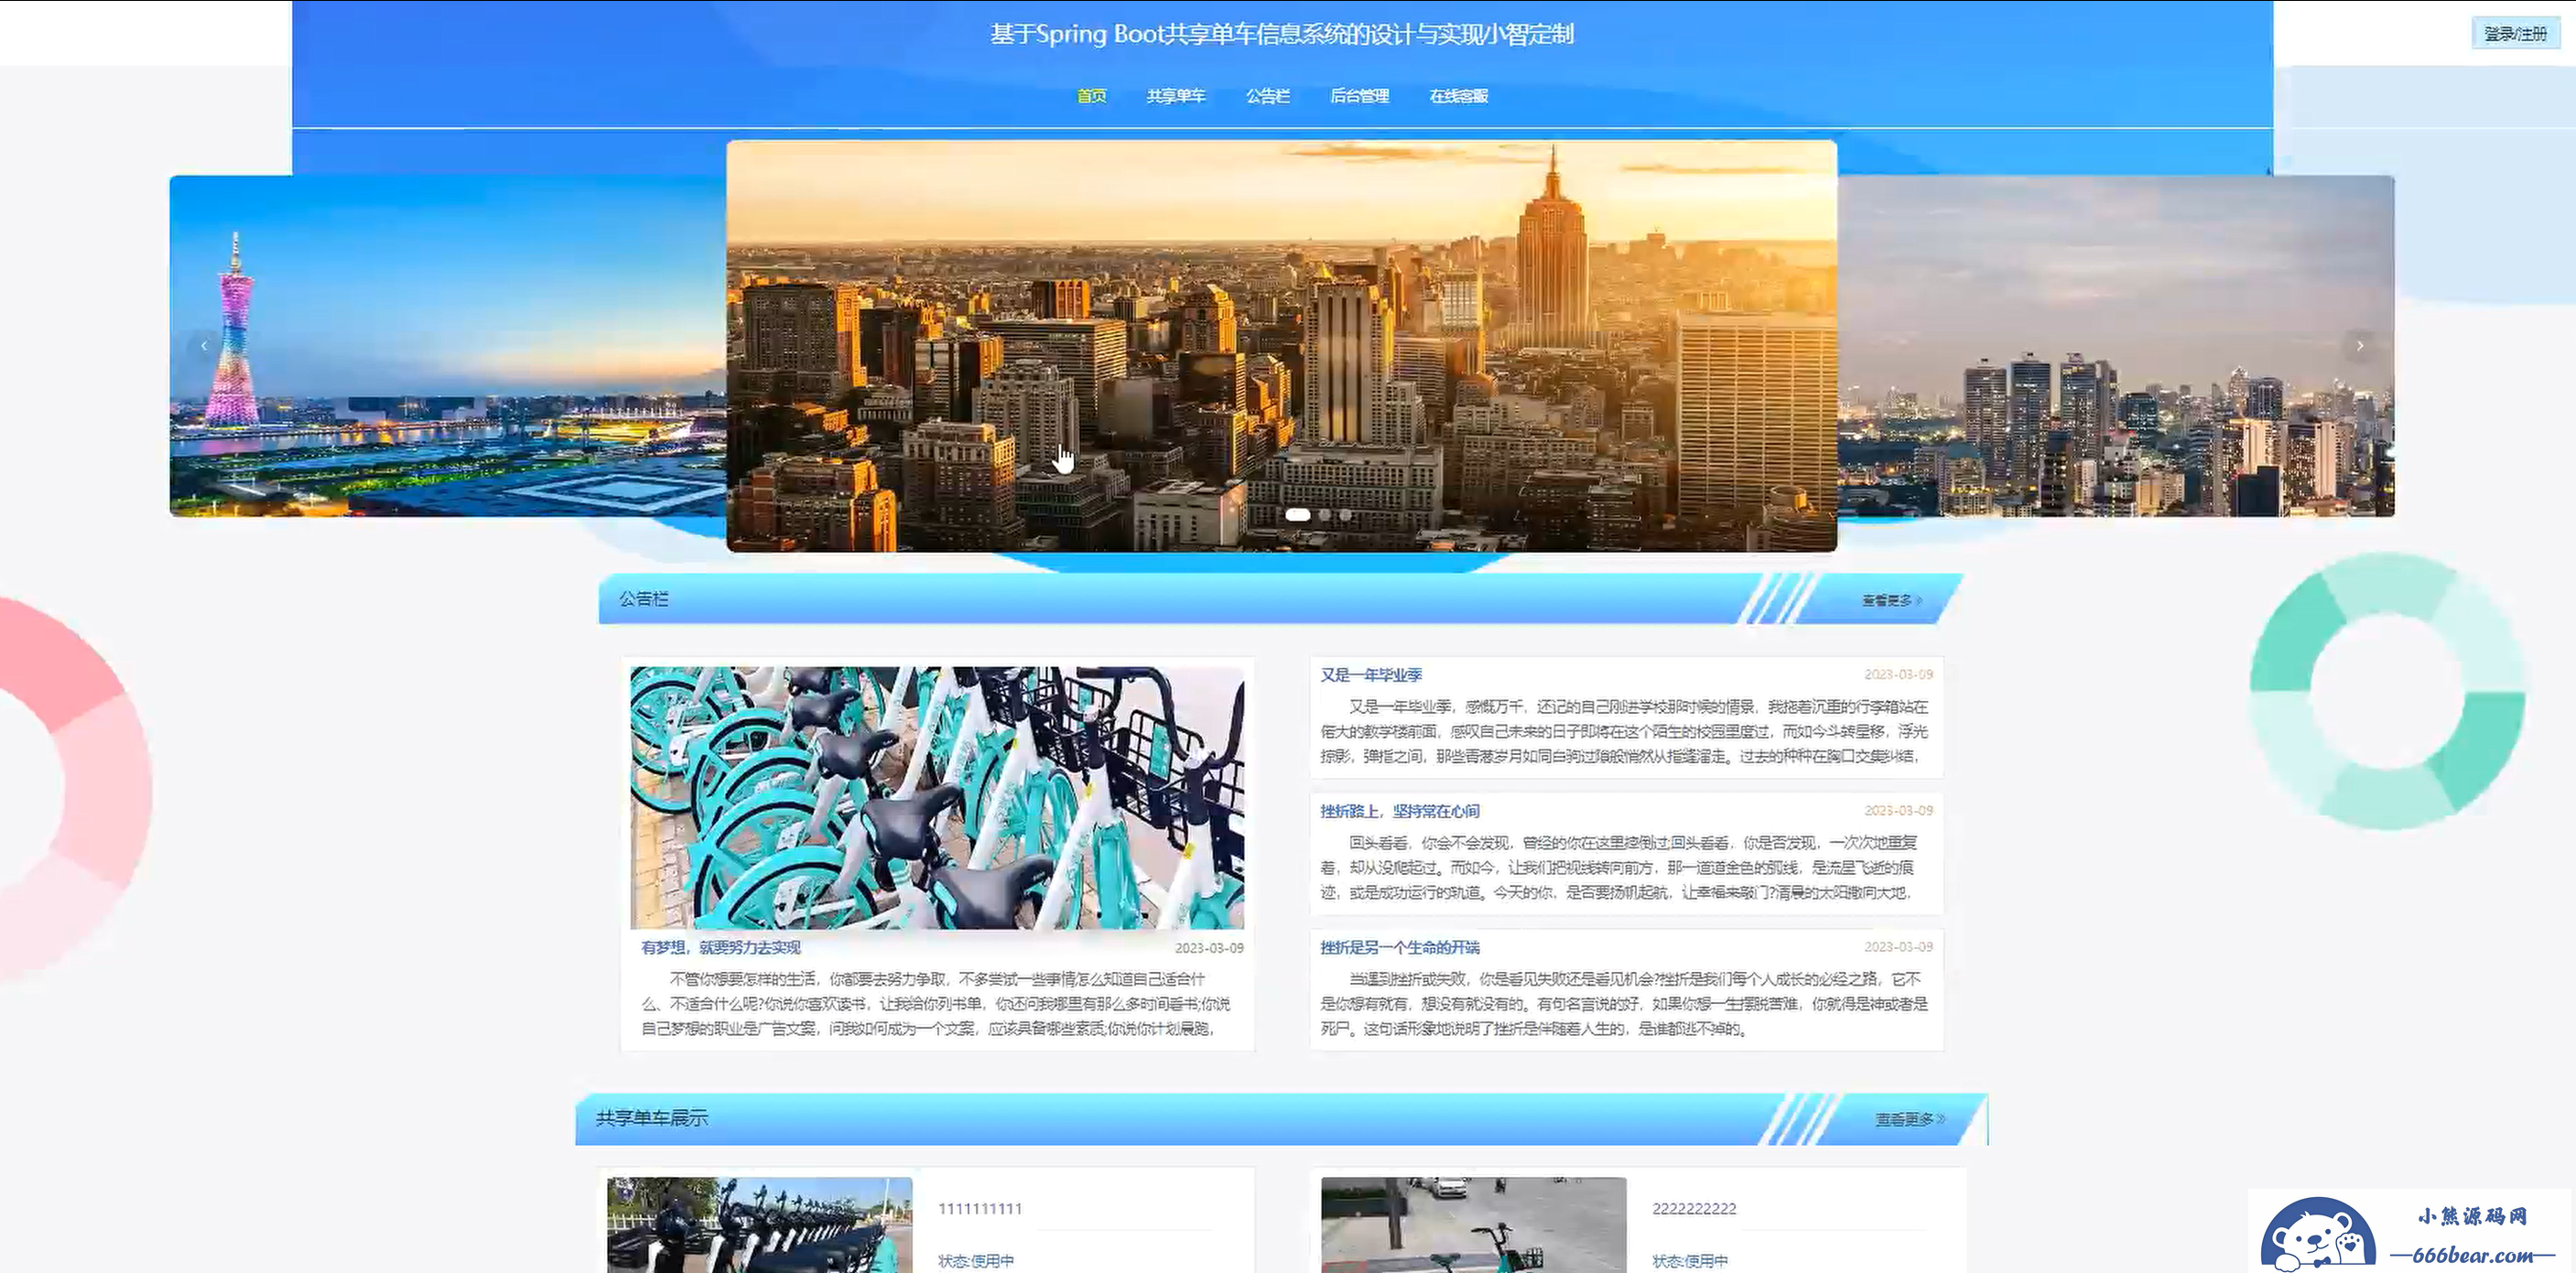Screen dimensions: 2576x1273
Task: Click the bike title 1111111111
Action: [980, 1209]
